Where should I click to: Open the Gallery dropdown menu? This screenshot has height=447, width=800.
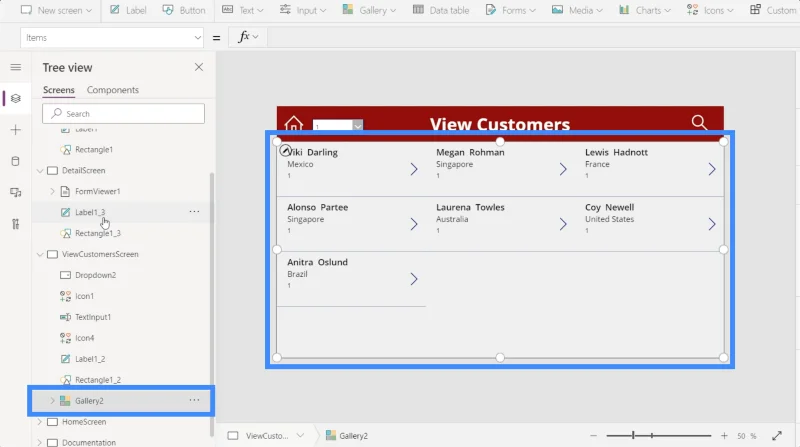tap(369, 10)
